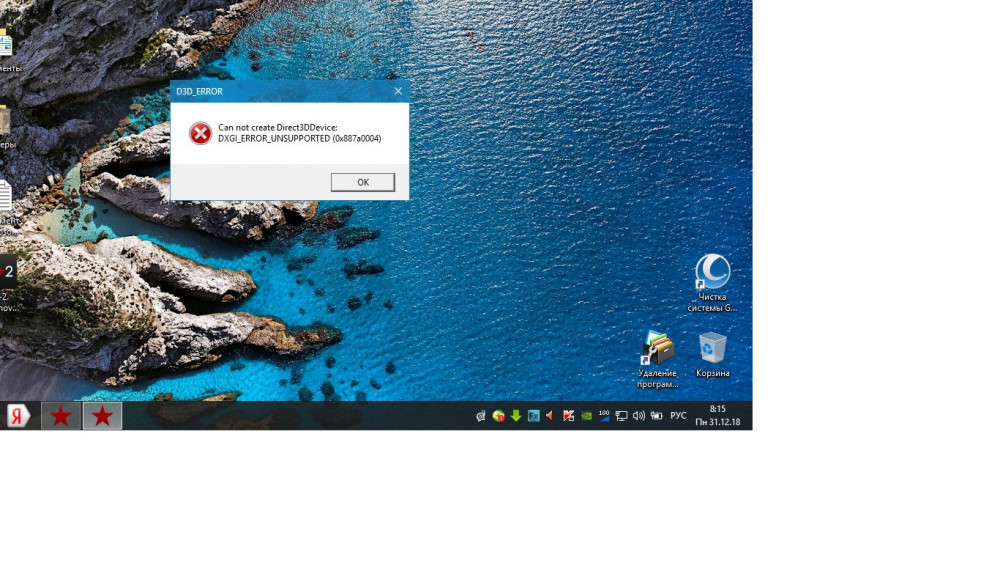
Task: Click the red speaker tray icon
Action: 550,416
